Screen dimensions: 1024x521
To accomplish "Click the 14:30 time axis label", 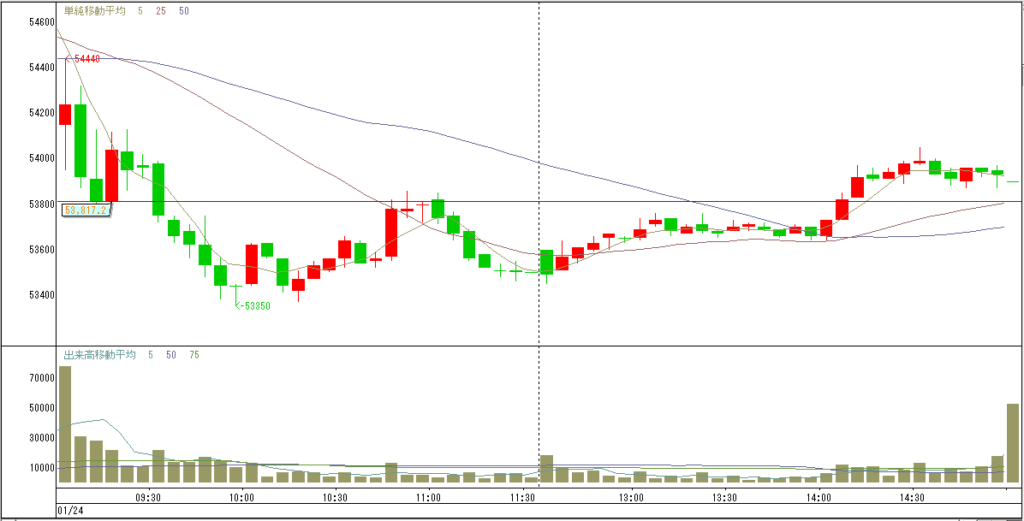I will click(x=912, y=497).
